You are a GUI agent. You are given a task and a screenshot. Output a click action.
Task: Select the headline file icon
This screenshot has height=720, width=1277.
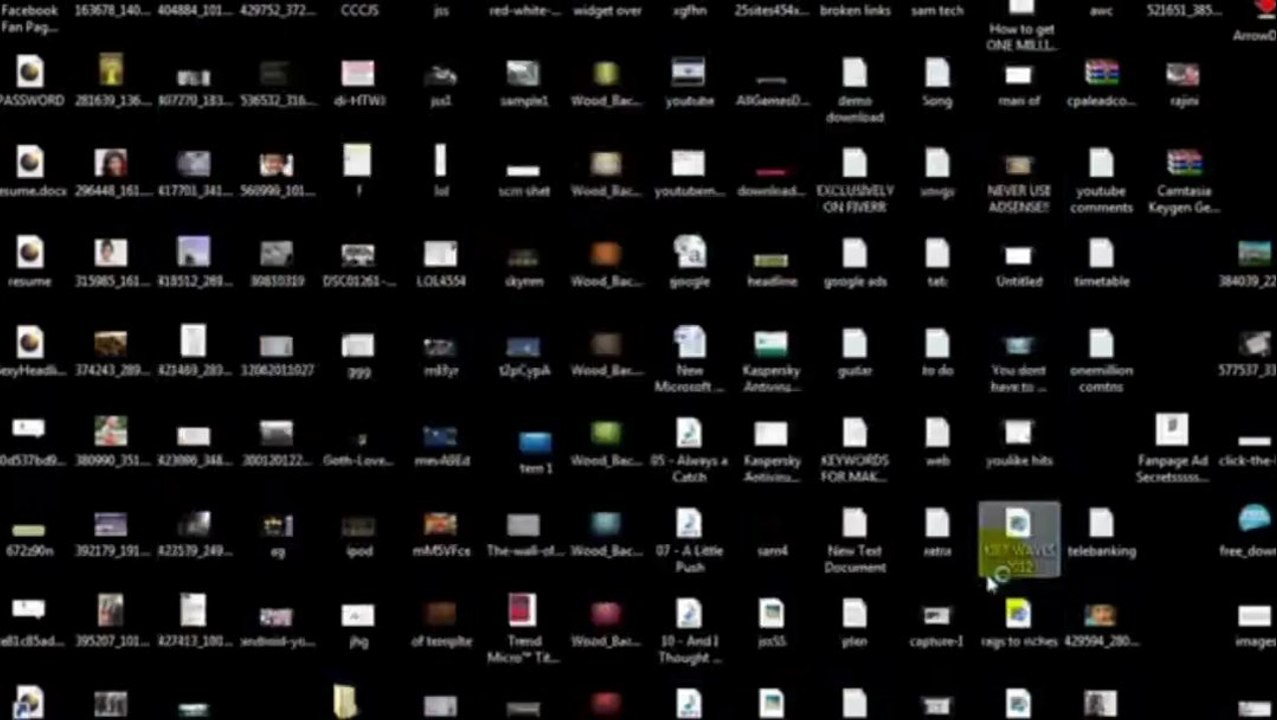[770, 260]
